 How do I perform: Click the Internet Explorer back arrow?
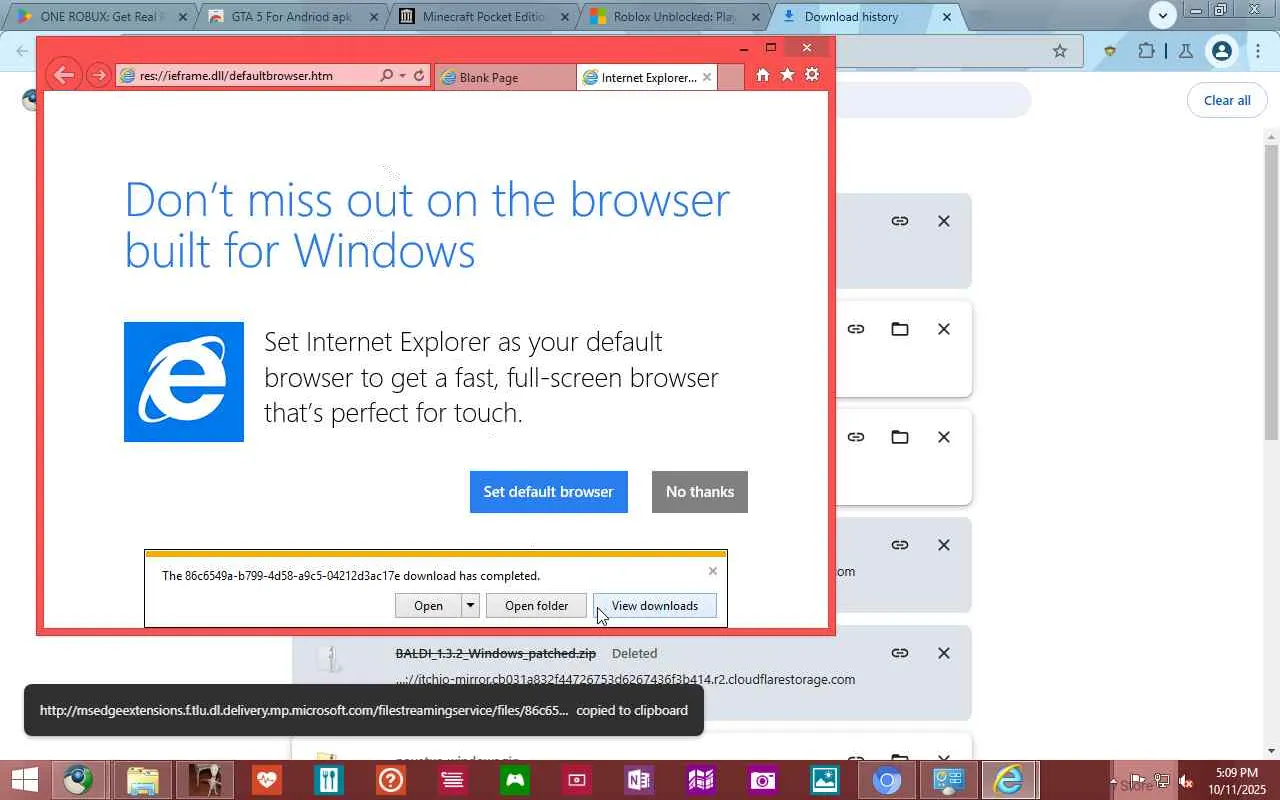[63, 75]
